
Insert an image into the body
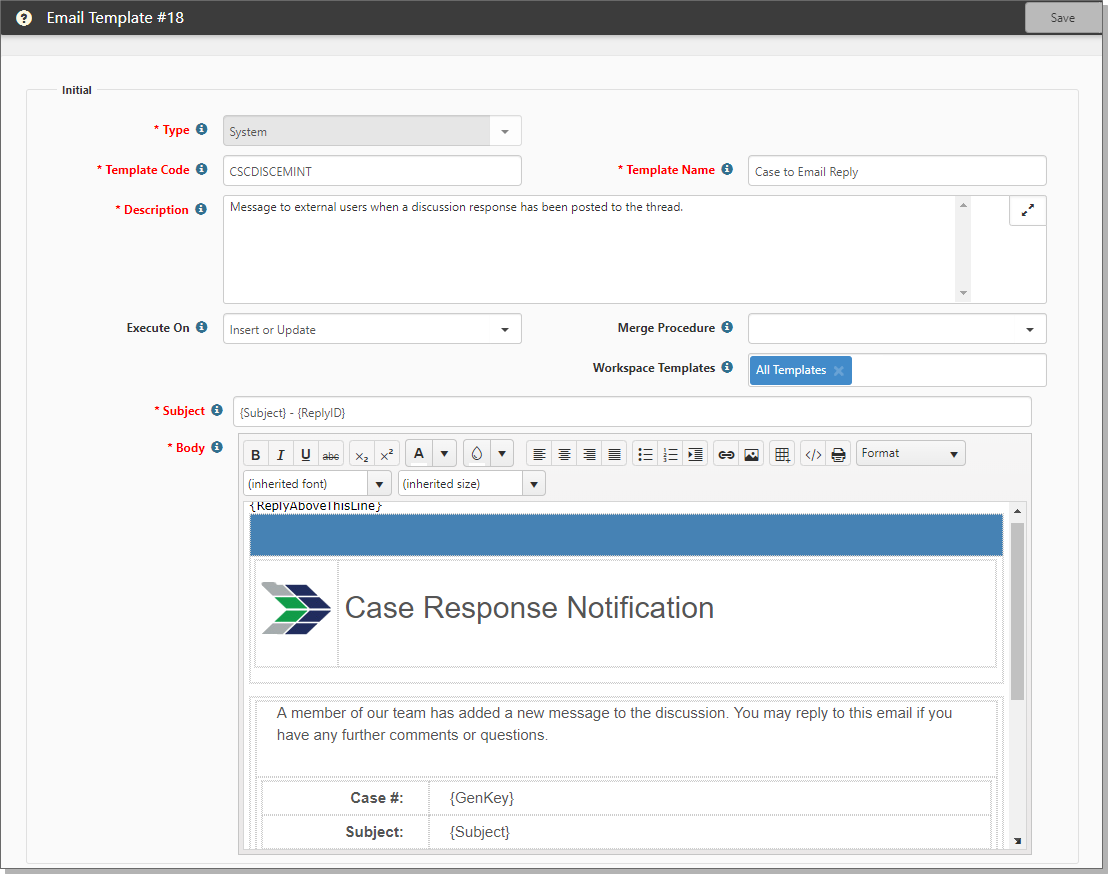[751, 454]
